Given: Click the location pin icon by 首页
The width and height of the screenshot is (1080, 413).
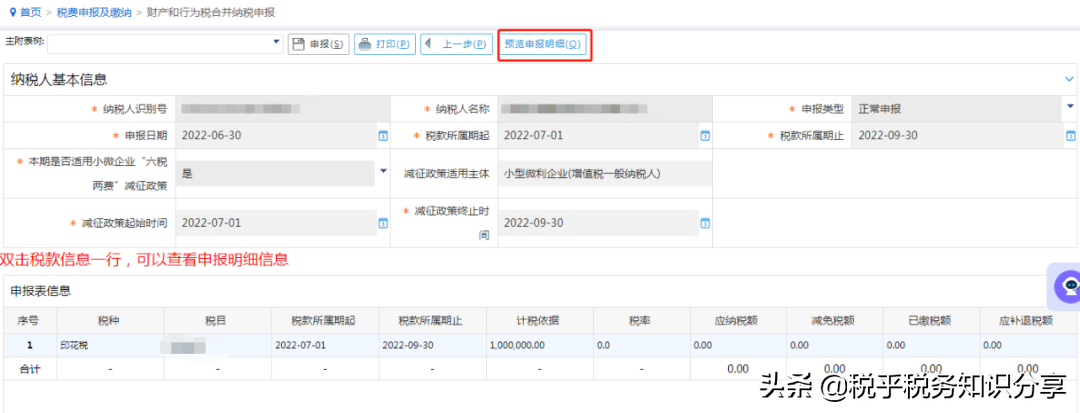Looking at the screenshot, I should [x=12, y=12].
